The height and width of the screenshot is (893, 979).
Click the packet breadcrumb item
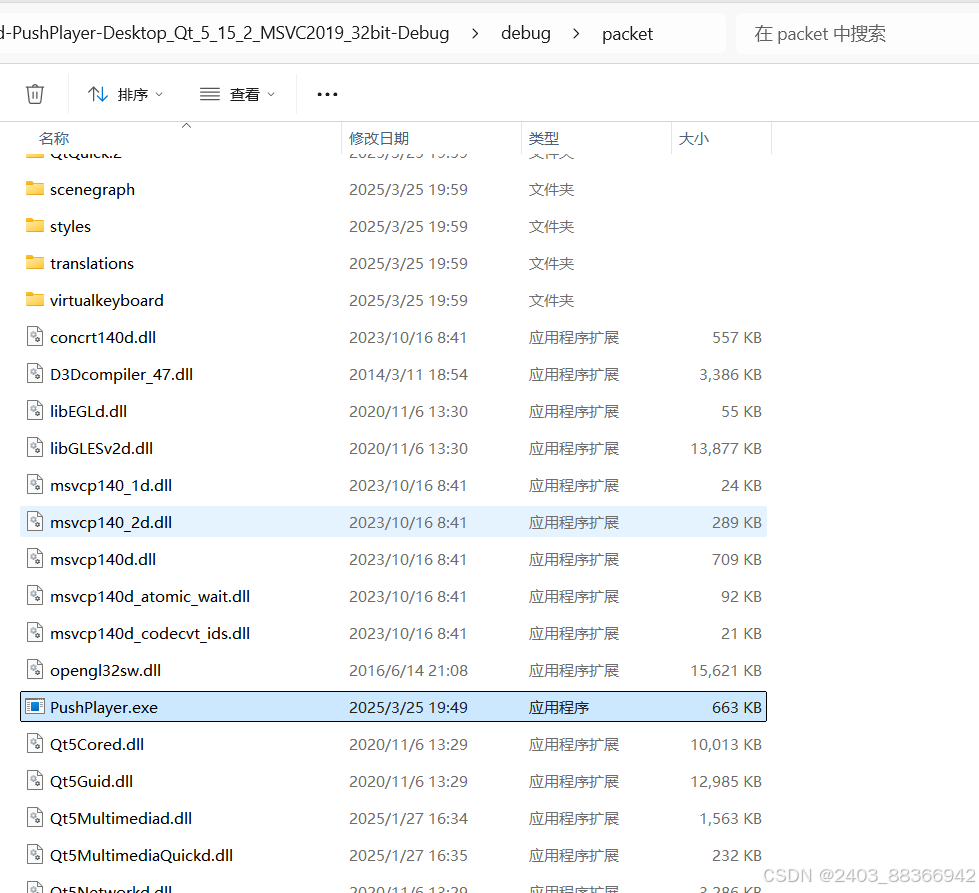627,33
